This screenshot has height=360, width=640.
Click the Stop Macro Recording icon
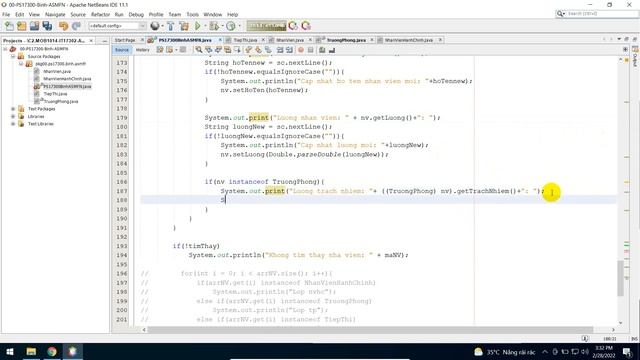(311, 50)
